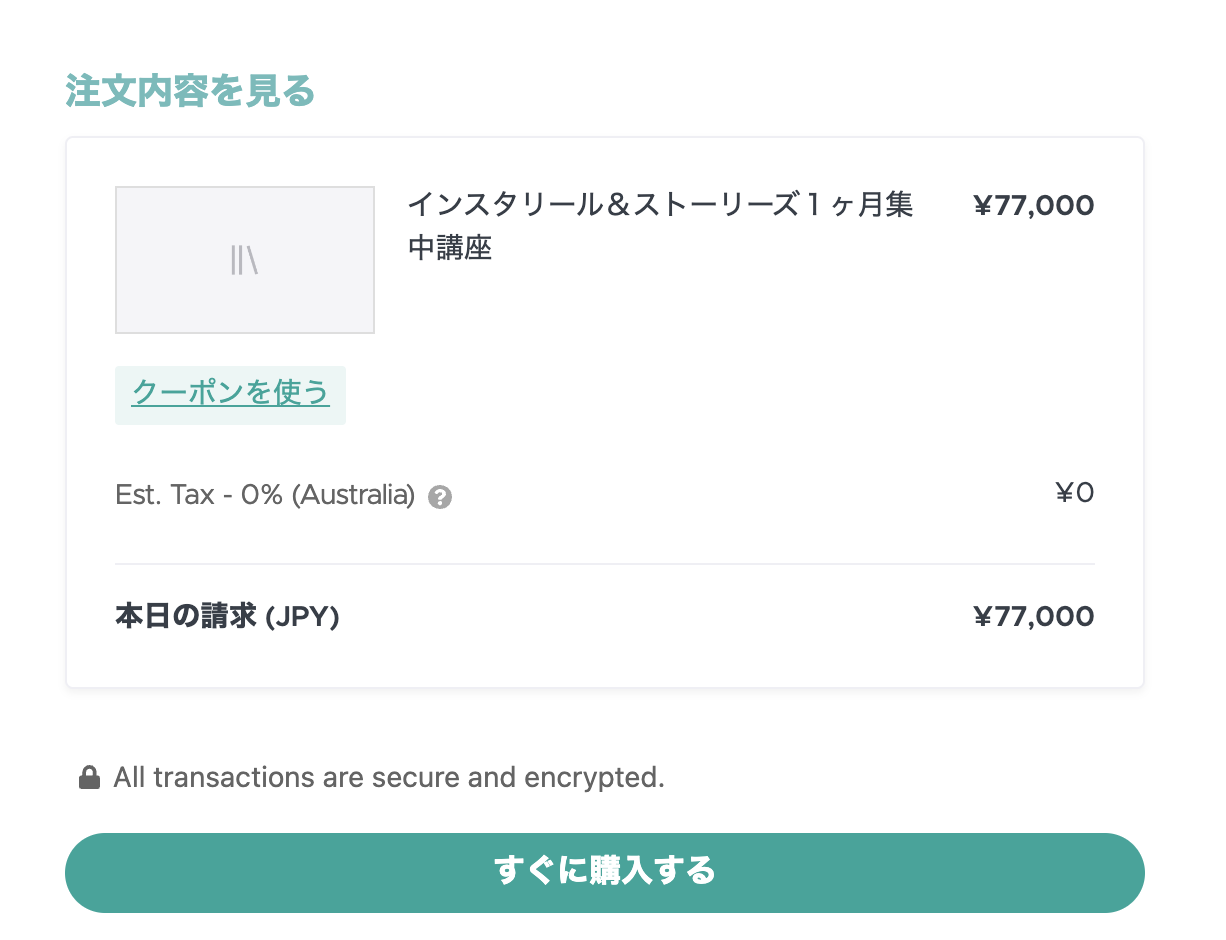The width and height of the screenshot is (1226, 940).
Task: Click the (JPY) currency indicator
Action: (302, 617)
